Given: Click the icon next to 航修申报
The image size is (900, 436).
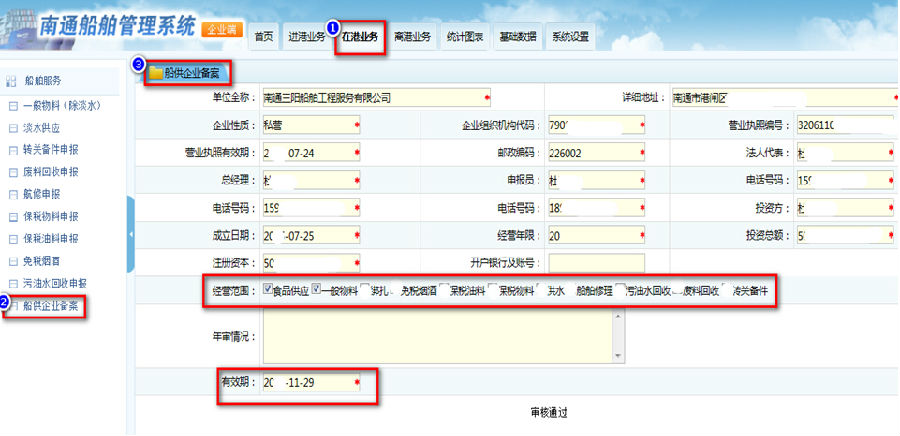Looking at the screenshot, I should tap(12, 194).
